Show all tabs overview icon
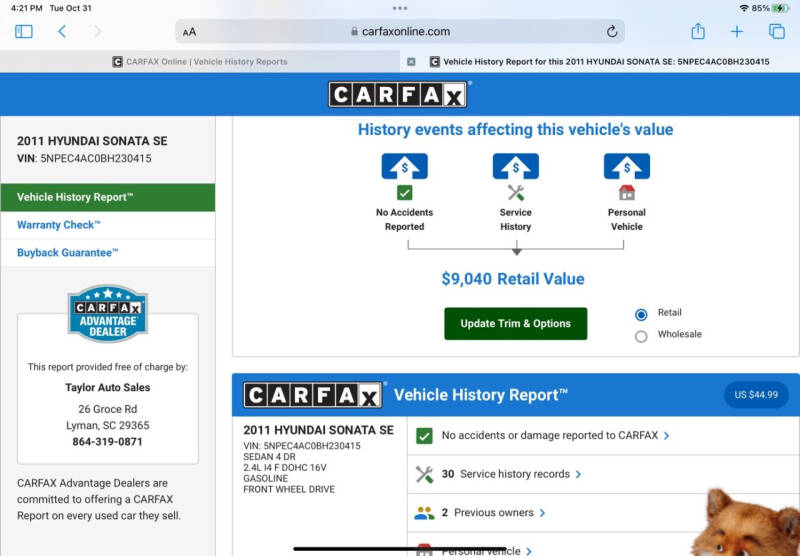Viewport: 800px width, 556px height. pyautogui.click(x=777, y=32)
